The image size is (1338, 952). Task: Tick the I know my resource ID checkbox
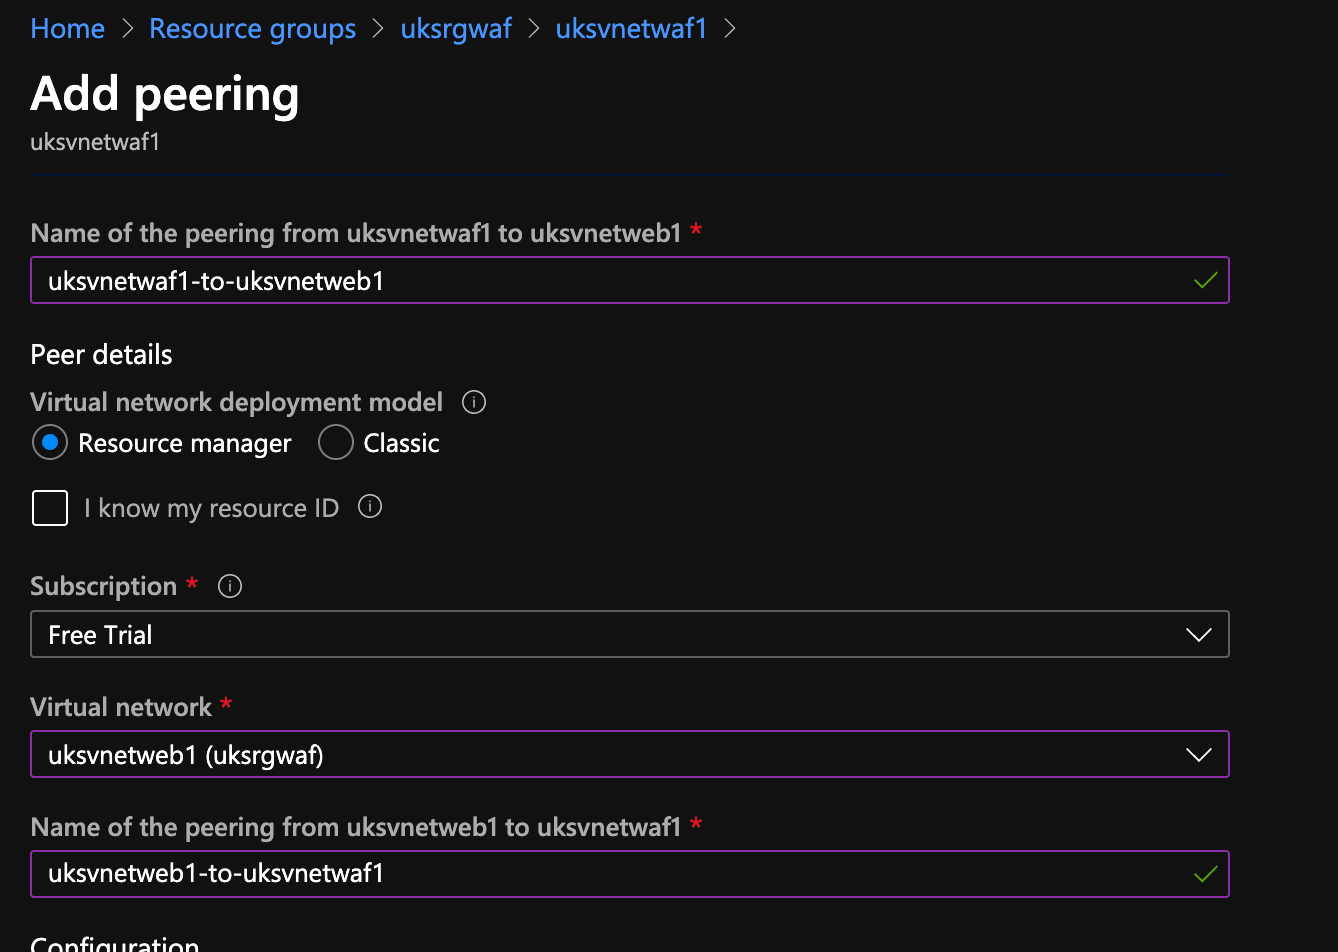point(50,508)
